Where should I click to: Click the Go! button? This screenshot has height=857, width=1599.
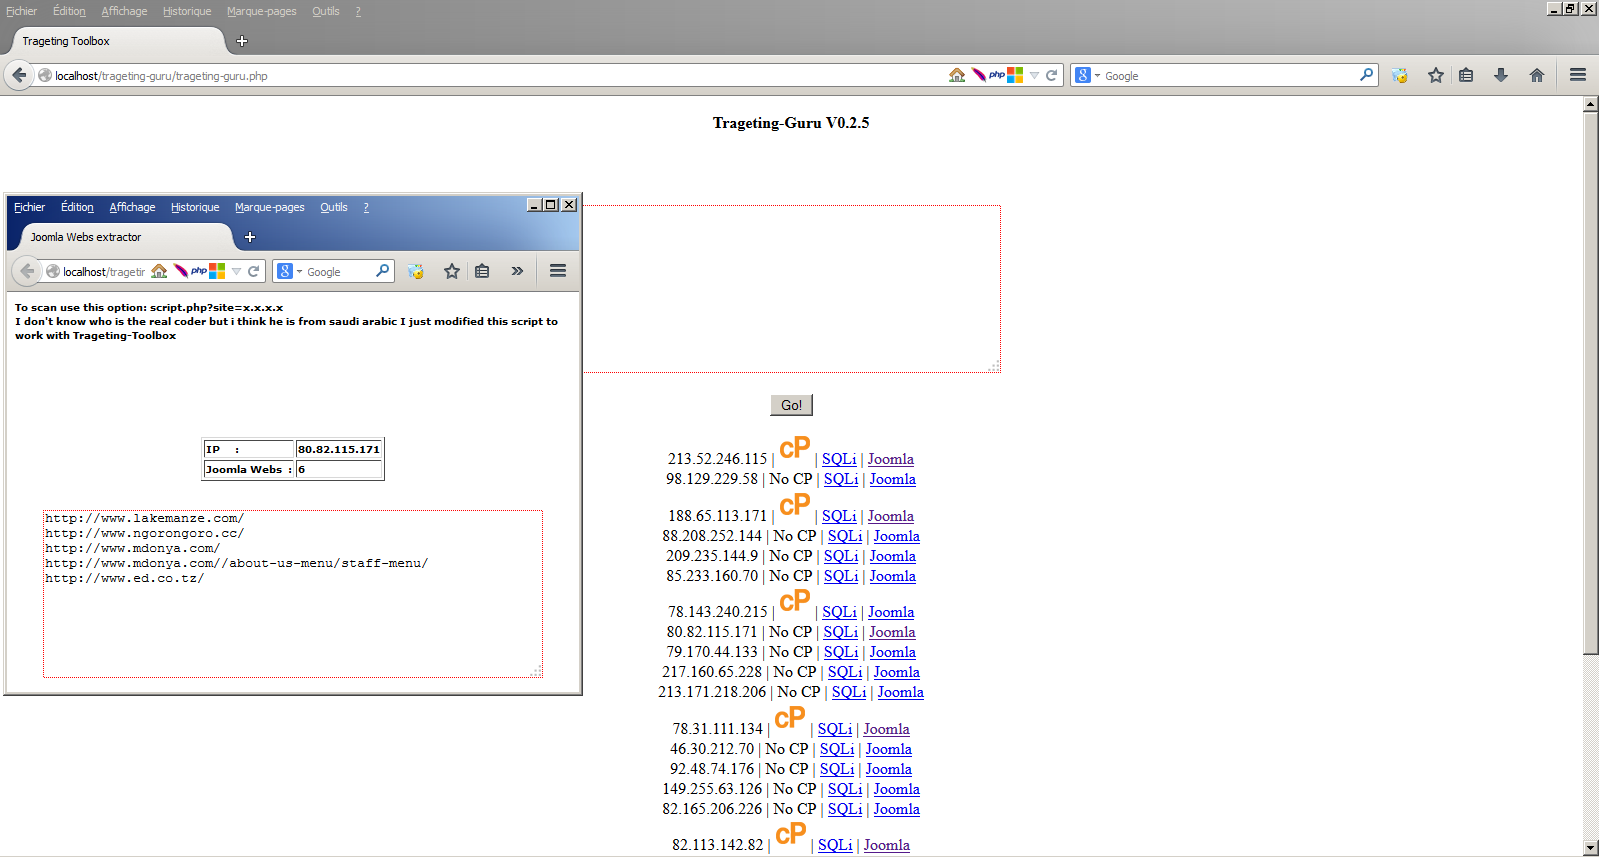(x=791, y=405)
